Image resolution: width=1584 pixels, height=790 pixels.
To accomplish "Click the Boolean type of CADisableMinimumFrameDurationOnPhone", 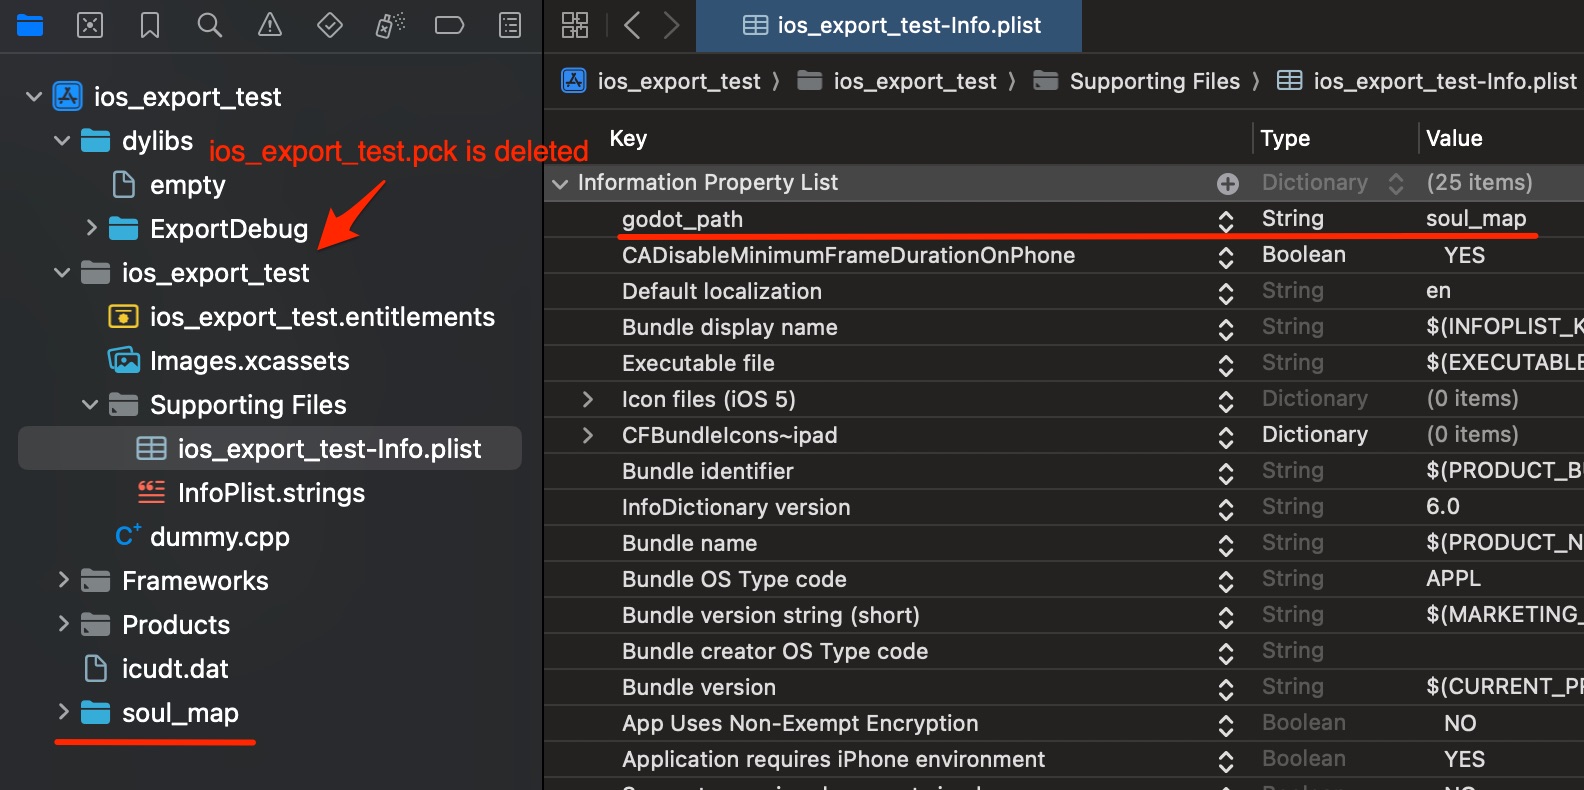I will (x=1304, y=254).
